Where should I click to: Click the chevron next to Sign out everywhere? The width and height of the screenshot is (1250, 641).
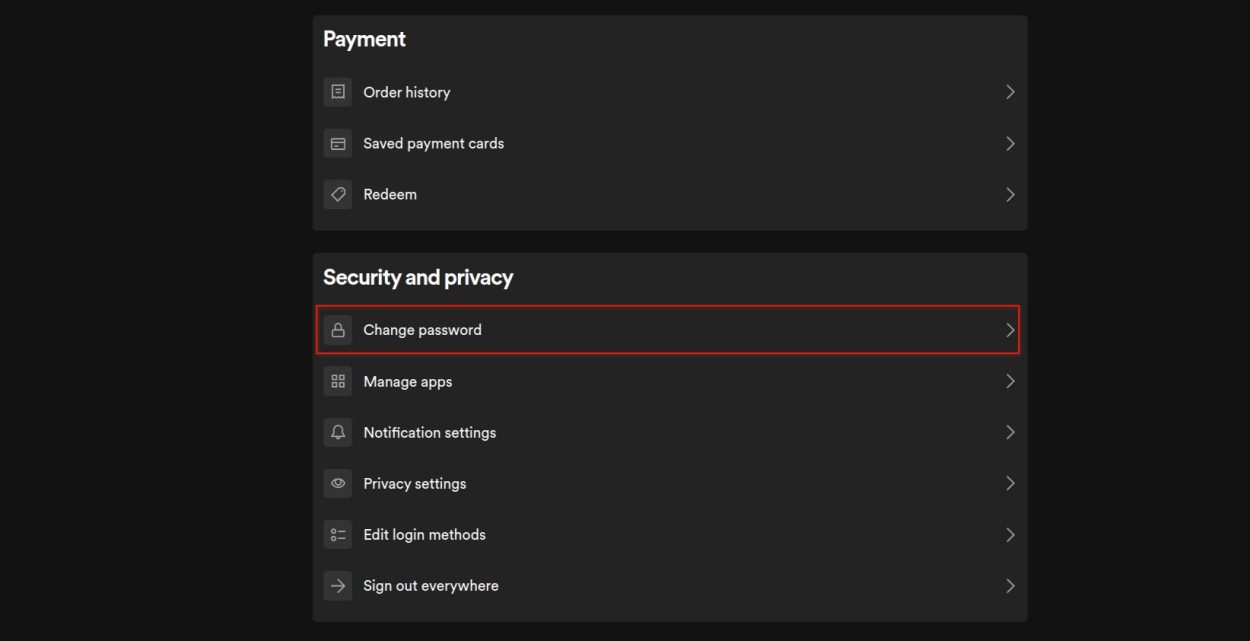click(1009, 585)
